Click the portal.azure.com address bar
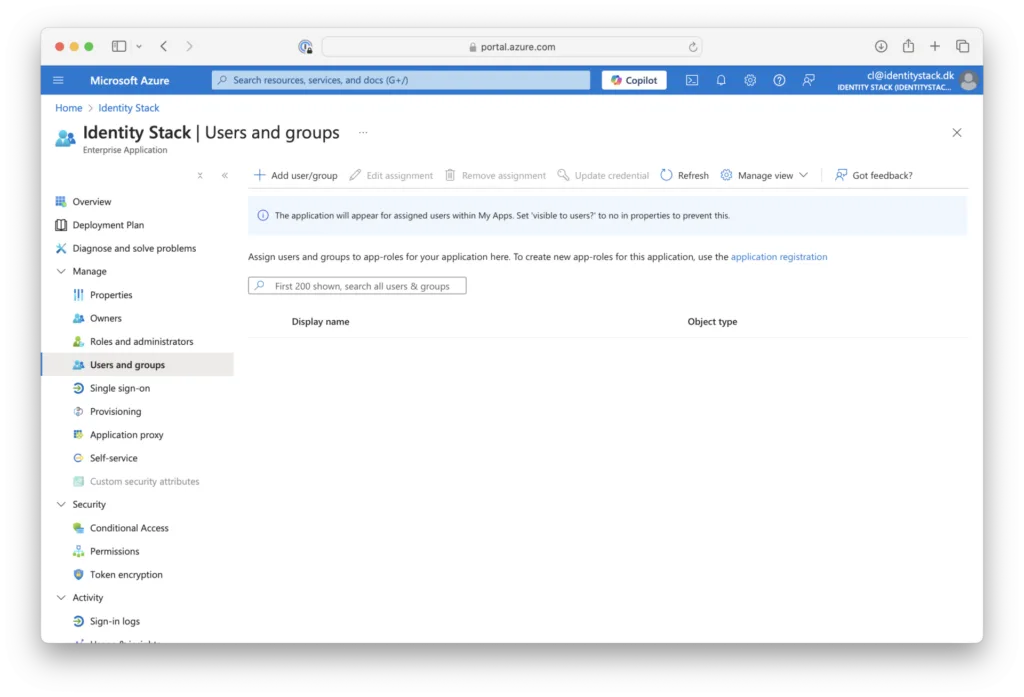Screen dimensions: 1024x697 pyautogui.click(x=512, y=47)
